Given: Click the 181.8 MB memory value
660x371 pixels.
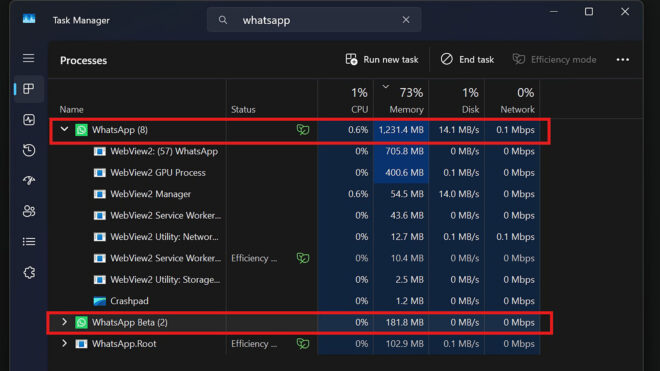Looking at the screenshot, I should click(x=405, y=323).
